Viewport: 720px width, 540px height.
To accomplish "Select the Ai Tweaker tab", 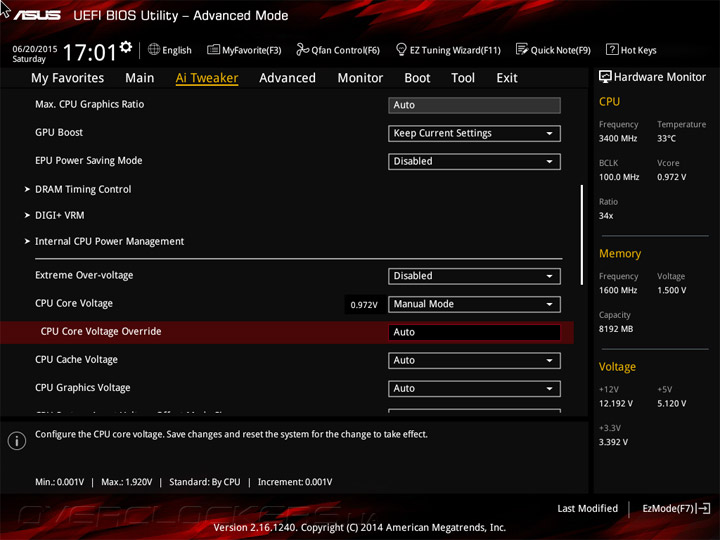I will 207,78.
